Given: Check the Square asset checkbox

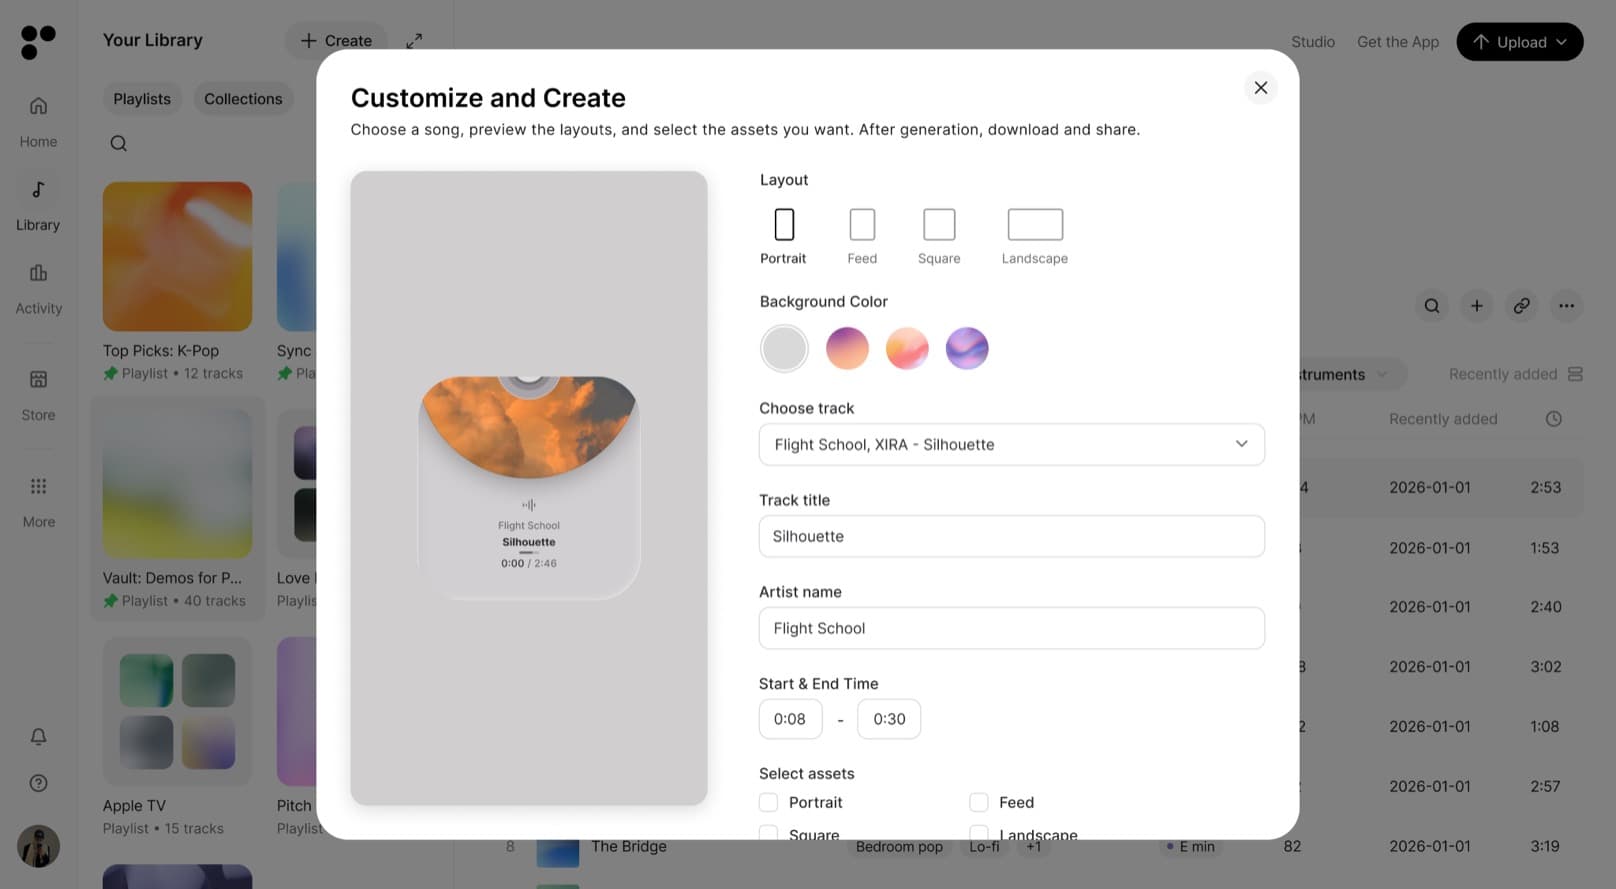Looking at the screenshot, I should pyautogui.click(x=768, y=833).
